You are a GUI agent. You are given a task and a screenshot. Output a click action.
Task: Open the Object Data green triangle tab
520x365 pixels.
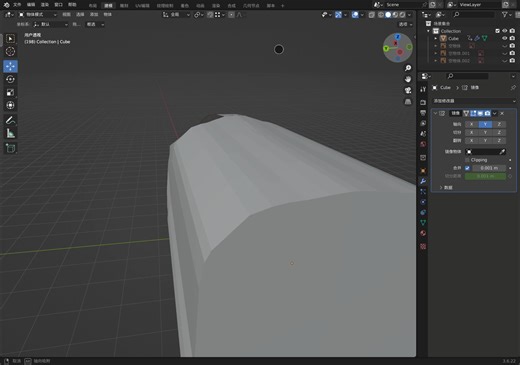coord(423,222)
